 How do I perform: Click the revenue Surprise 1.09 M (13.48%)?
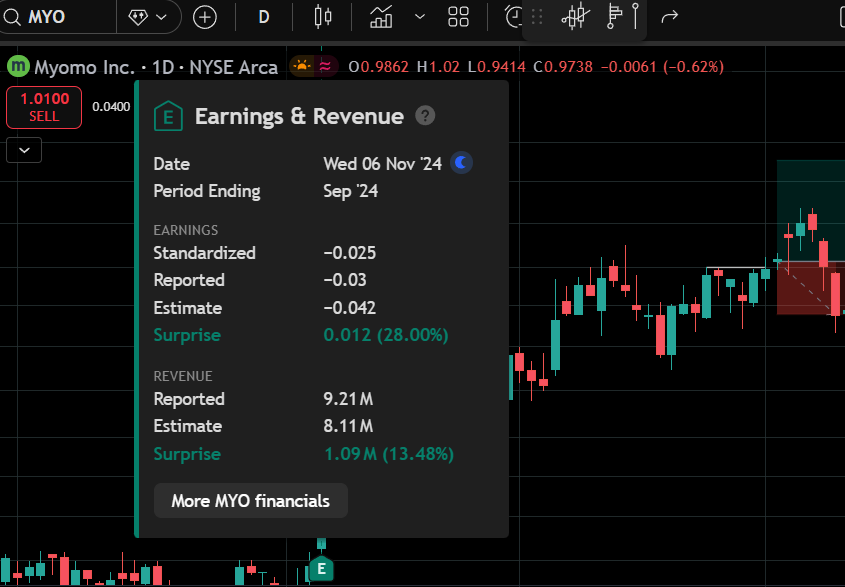pyautogui.click(x=389, y=454)
